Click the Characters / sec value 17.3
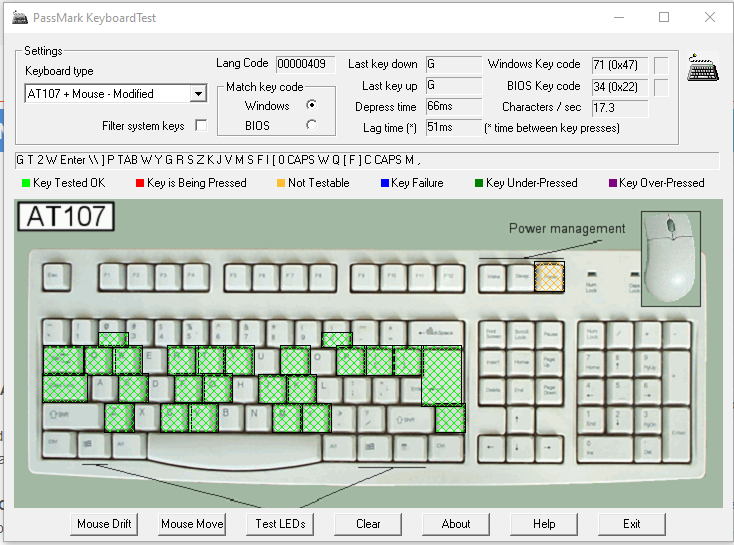734x545 pixels. 620,108
